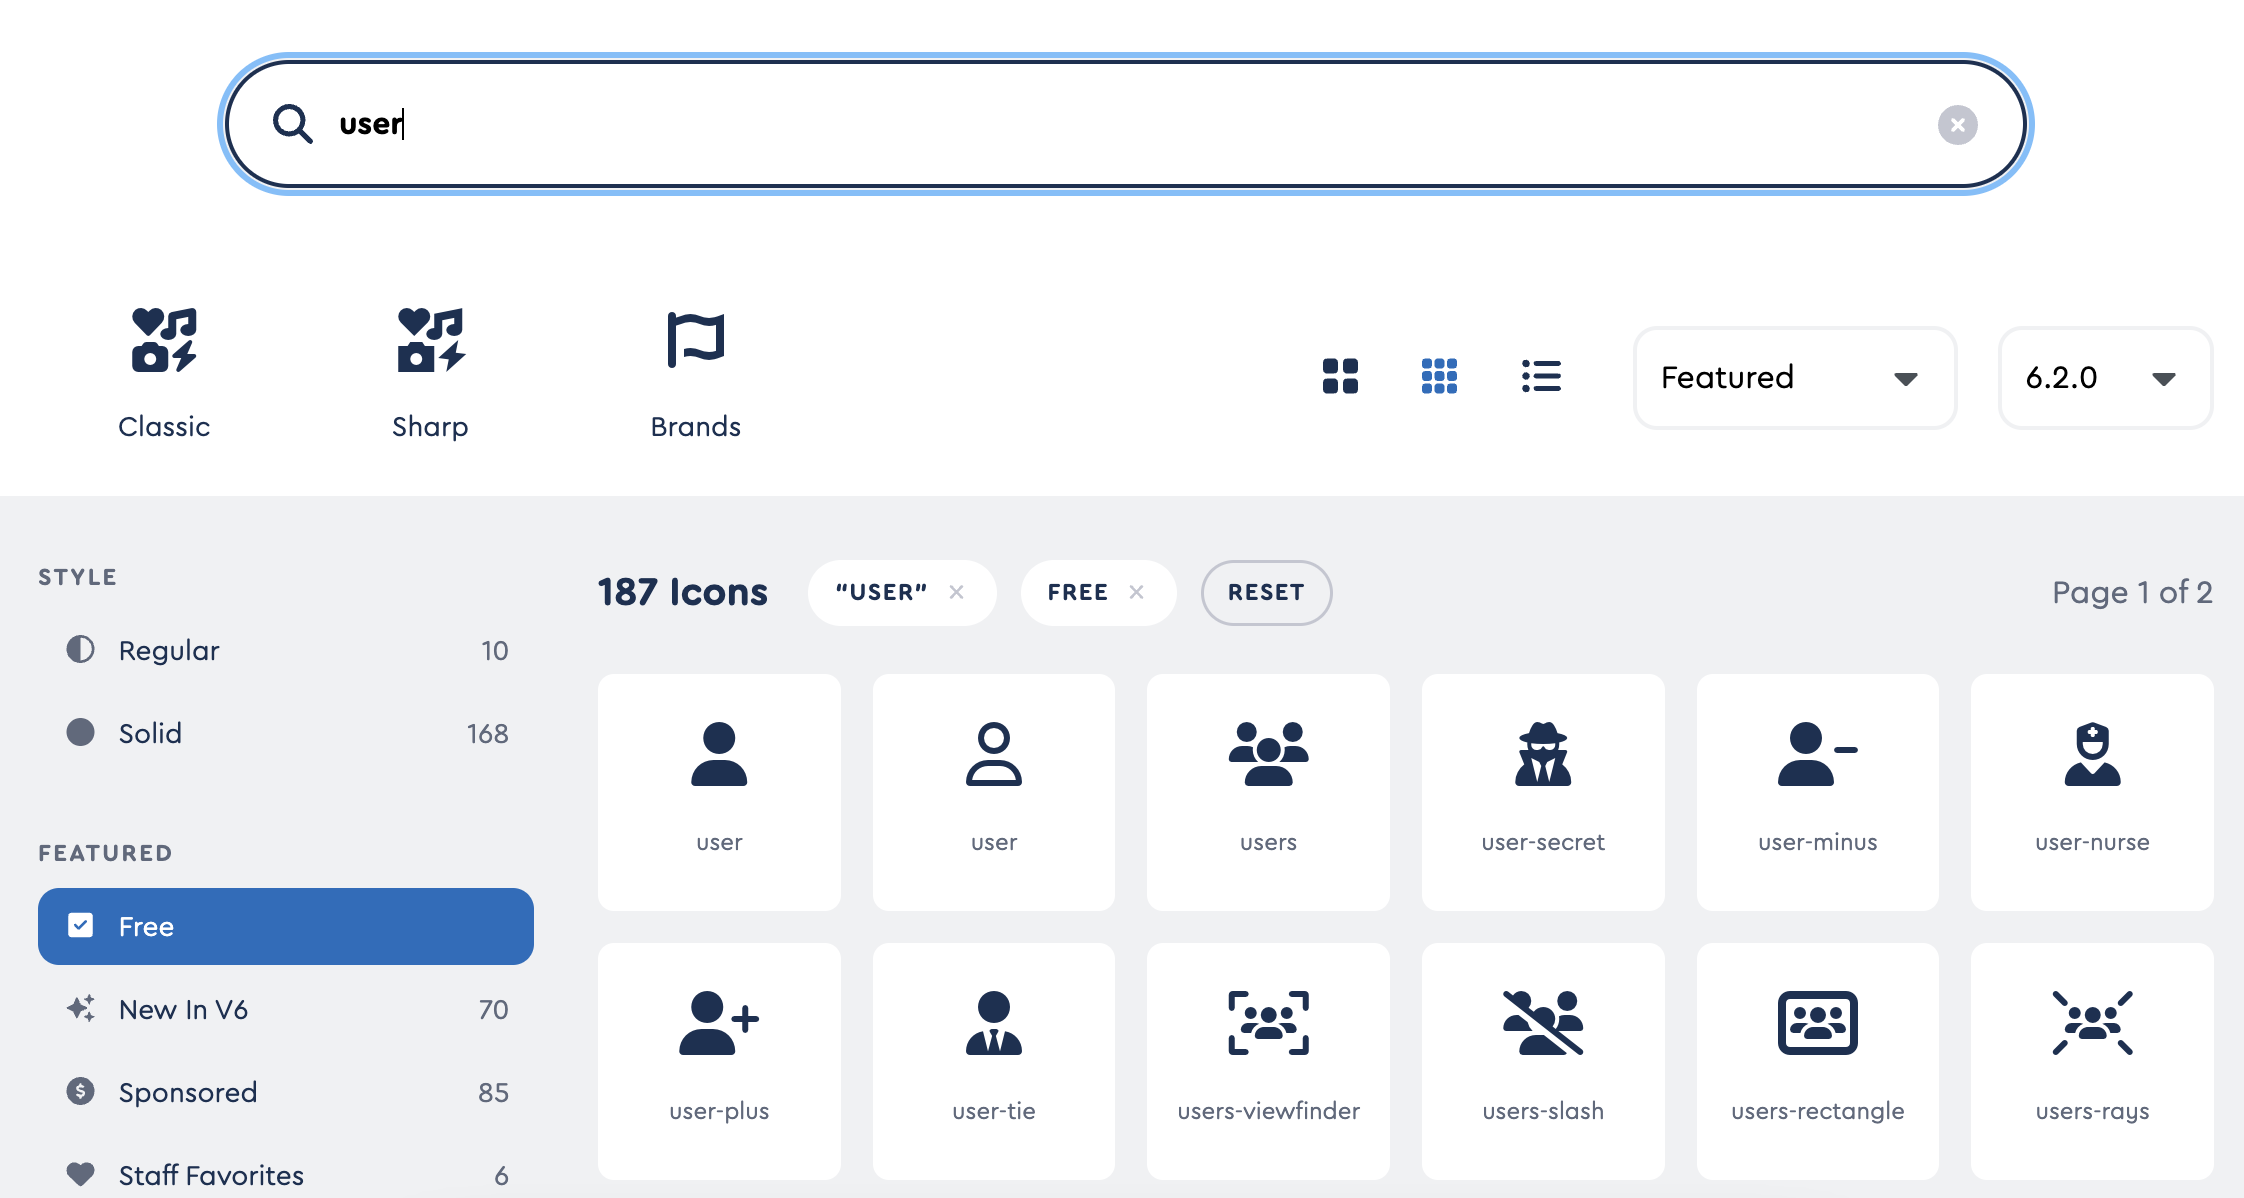The width and height of the screenshot is (2244, 1198).
Task: Open the users-rays icon card
Action: click(2092, 1061)
